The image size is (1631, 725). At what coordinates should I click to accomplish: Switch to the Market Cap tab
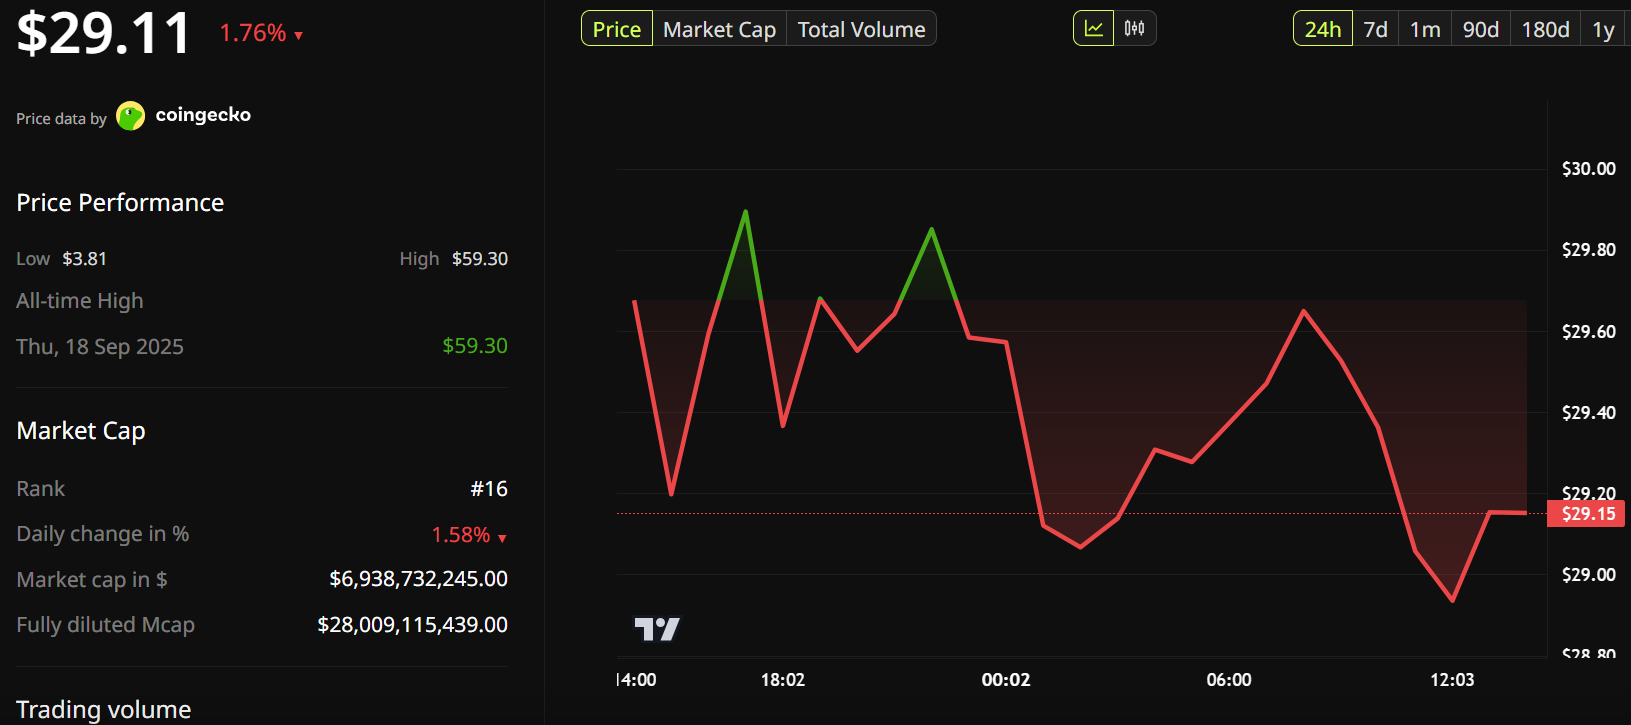pyautogui.click(x=719, y=28)
